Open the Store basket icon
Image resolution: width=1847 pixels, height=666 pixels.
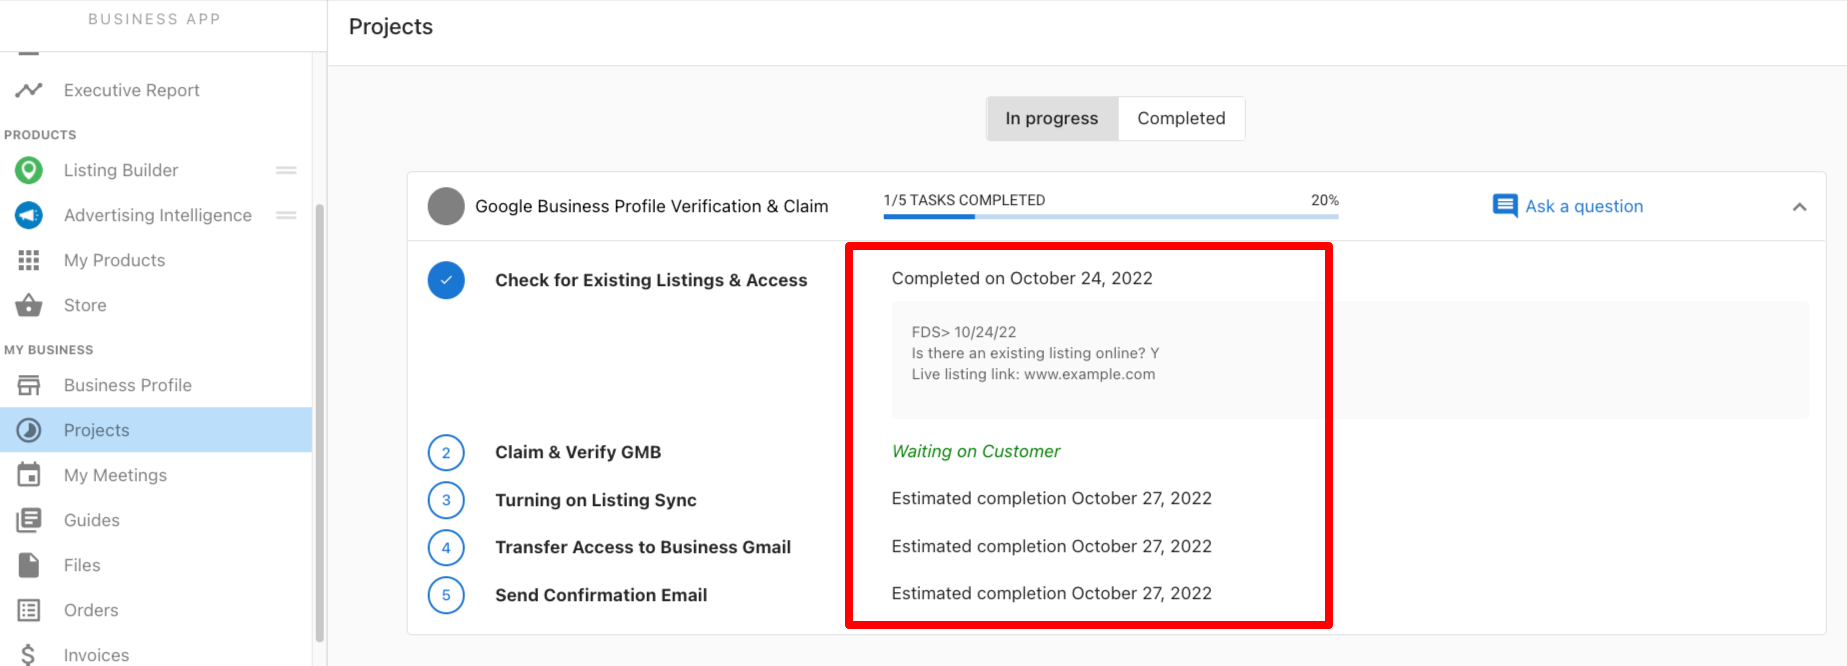pyautogui.click(x=29, y=305)
